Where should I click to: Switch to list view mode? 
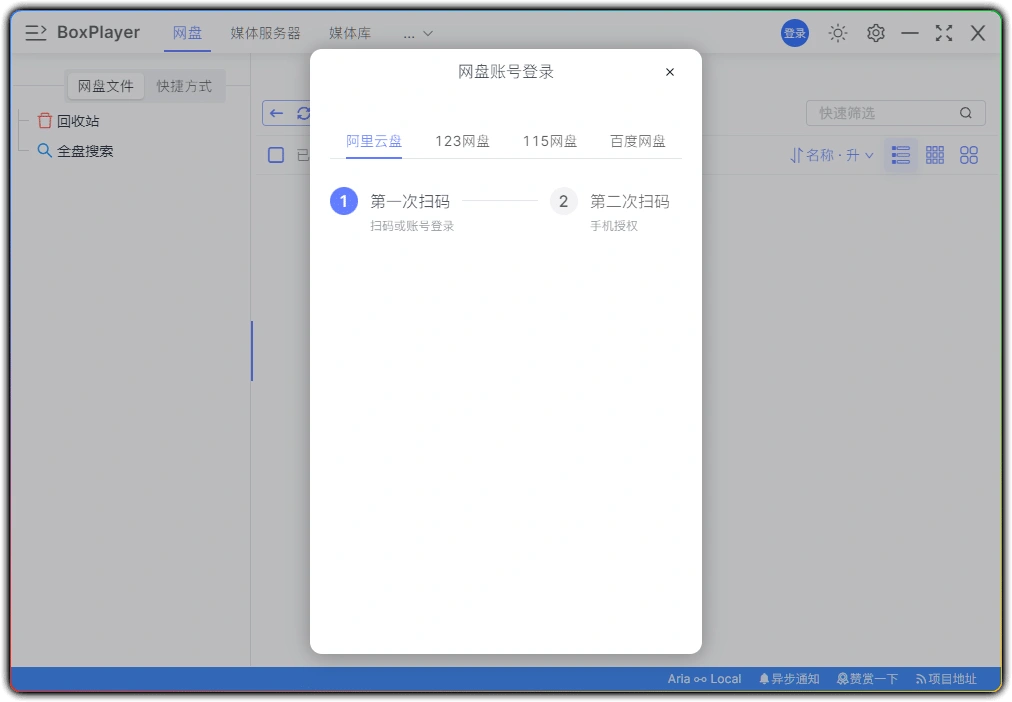pos(900,155)
